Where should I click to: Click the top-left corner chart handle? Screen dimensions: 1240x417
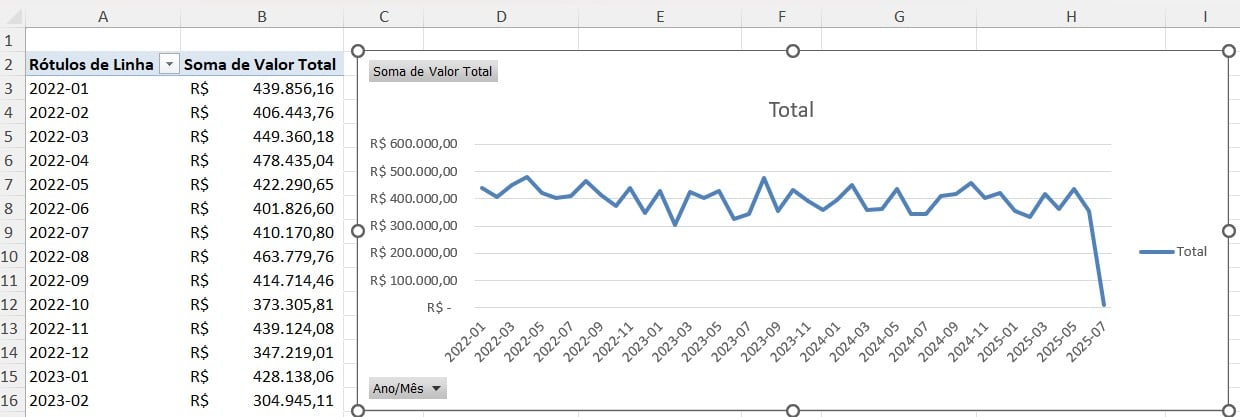357,51
